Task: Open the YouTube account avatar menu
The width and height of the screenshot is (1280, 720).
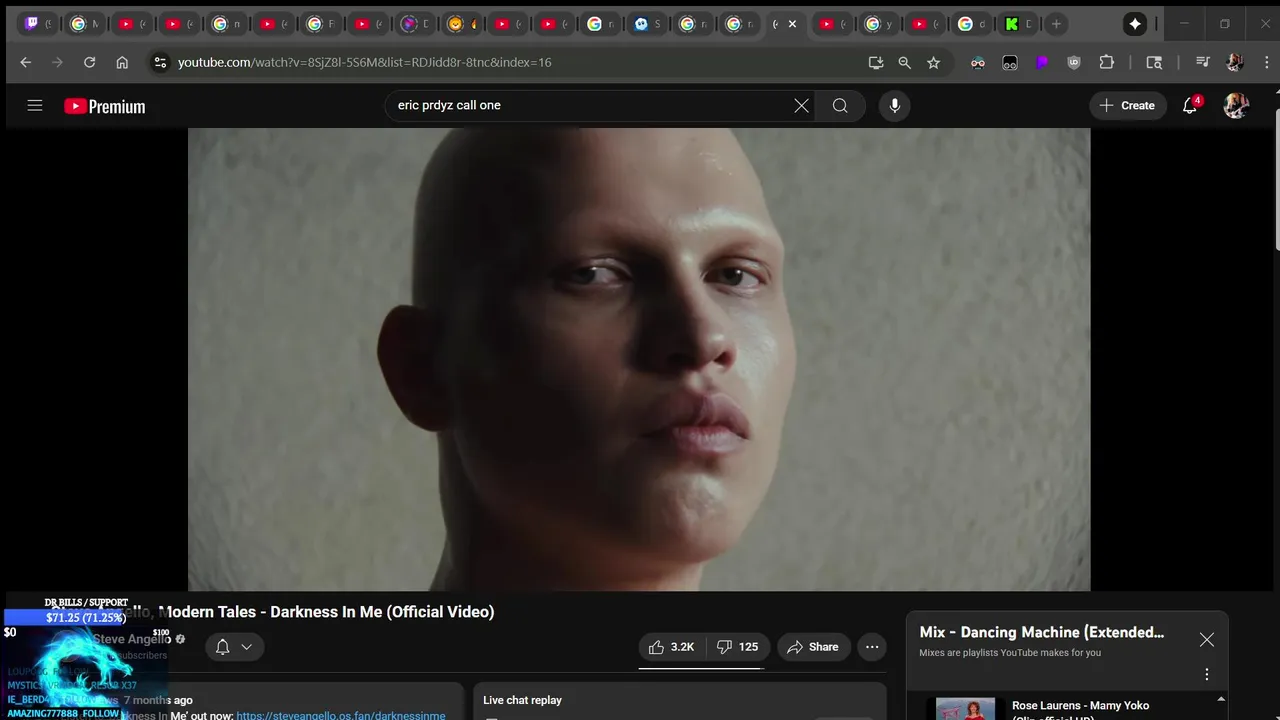Action: pos(1236,105)
